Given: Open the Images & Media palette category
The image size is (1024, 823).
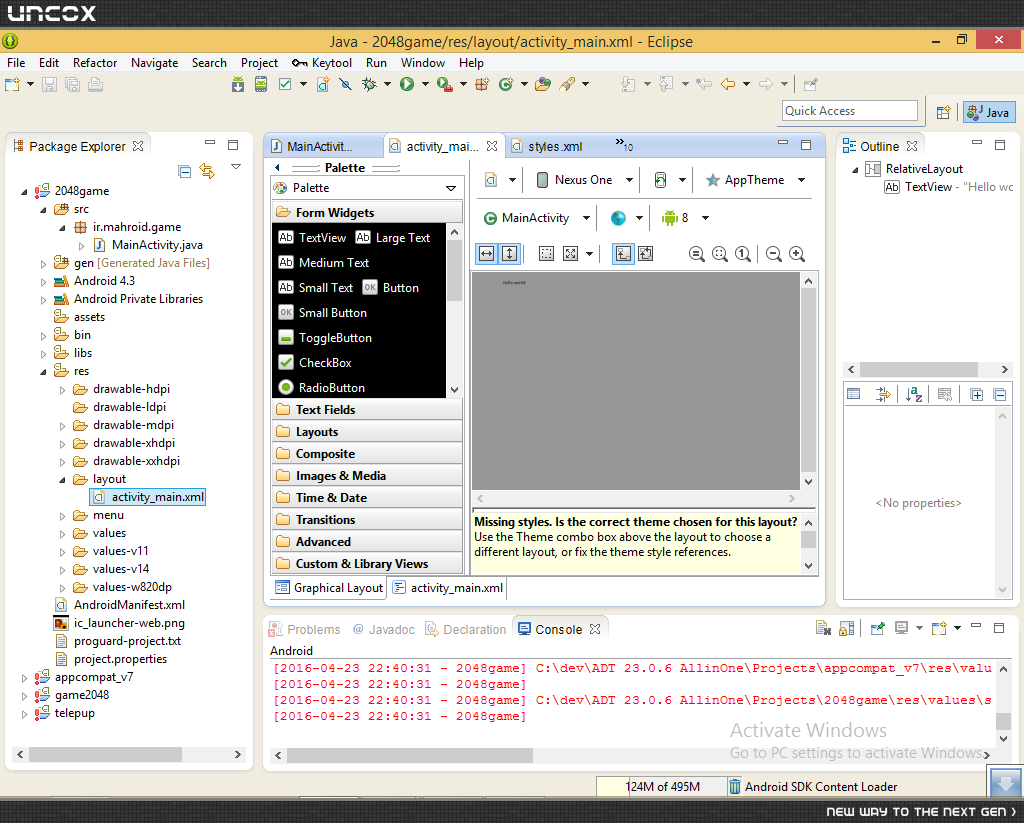Looking at the screenshot, I should coord(367,476).
